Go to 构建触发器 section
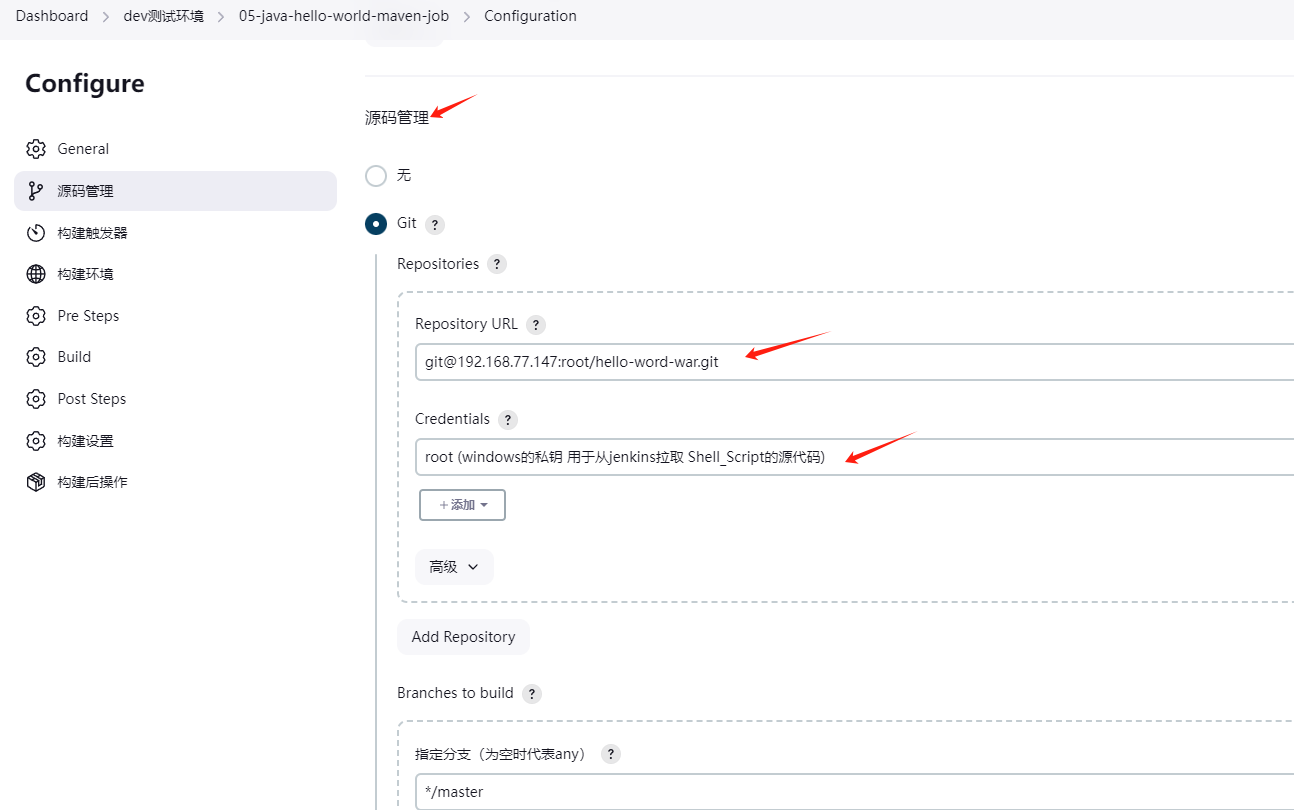1294x810 pixels. pyautogui.click(x=175, y=233)
